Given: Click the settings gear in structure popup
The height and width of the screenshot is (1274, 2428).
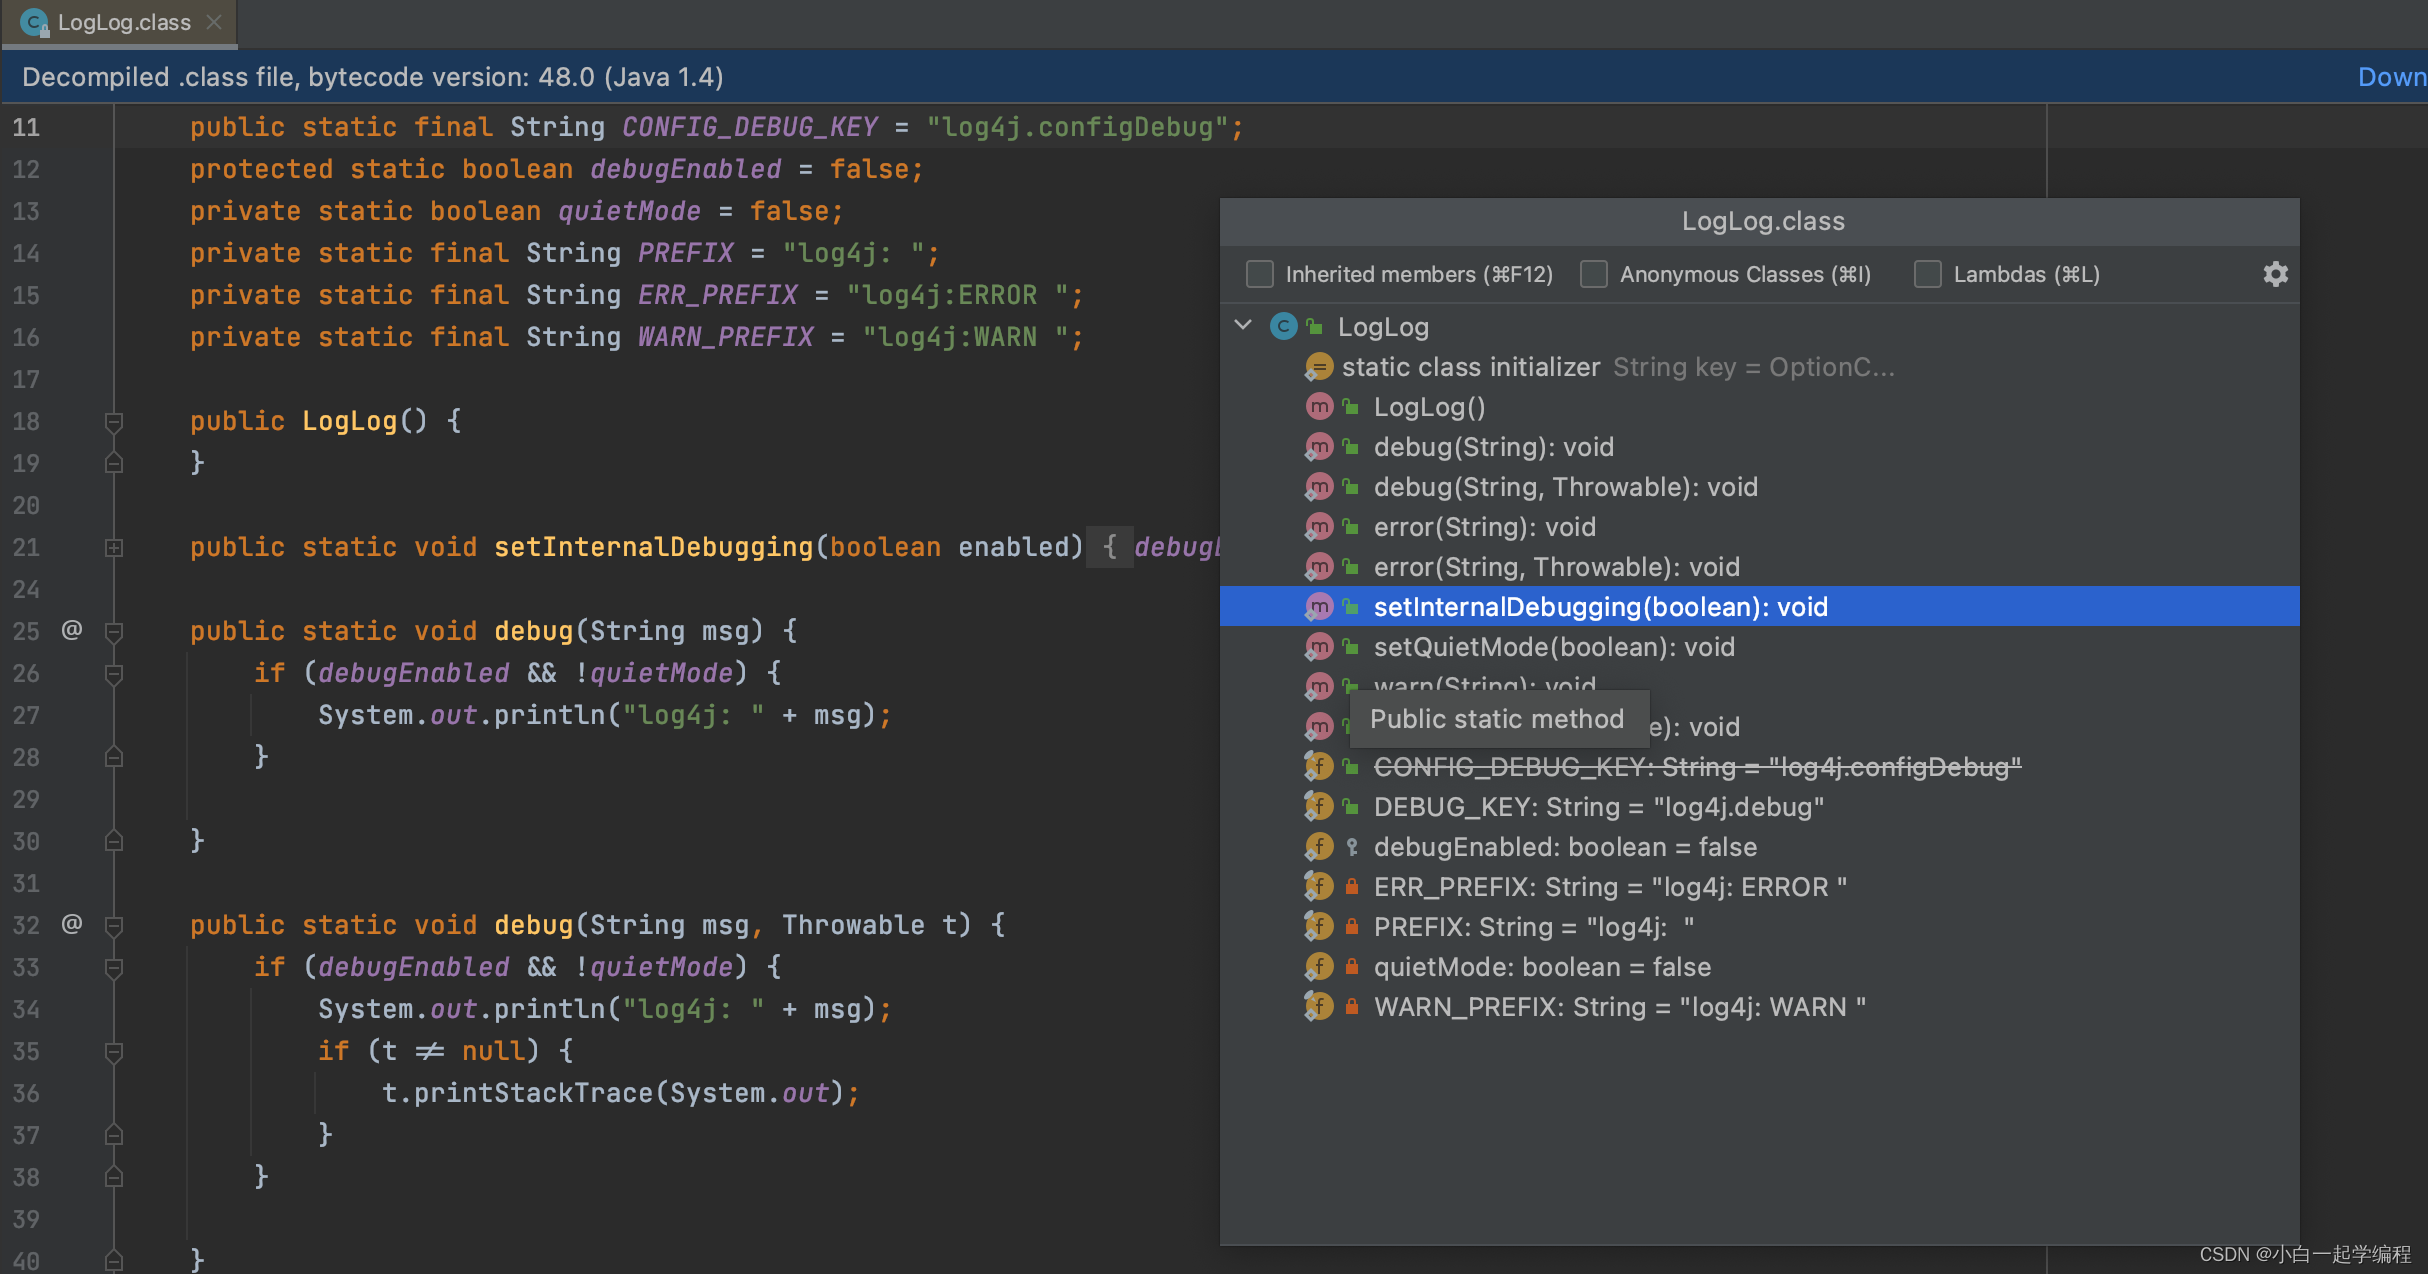Looking at the screenshot, I should click(2275, 274).
